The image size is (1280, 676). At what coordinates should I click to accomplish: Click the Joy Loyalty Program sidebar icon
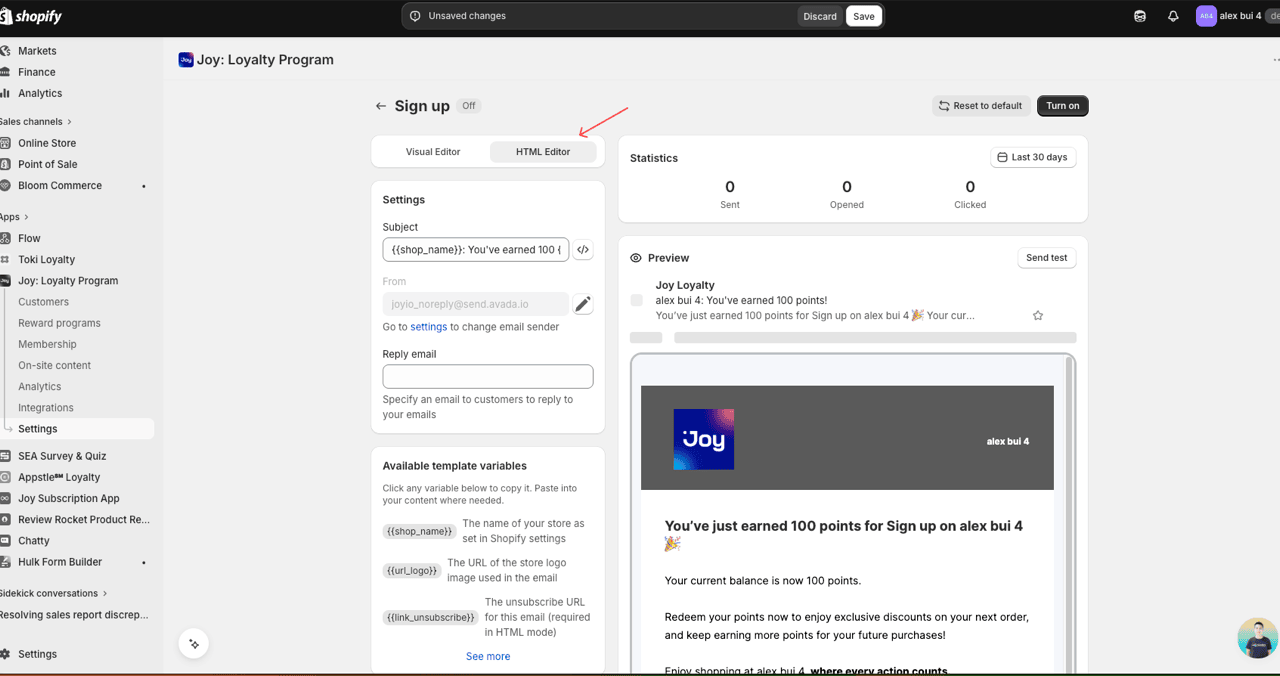tap(5, 281)
